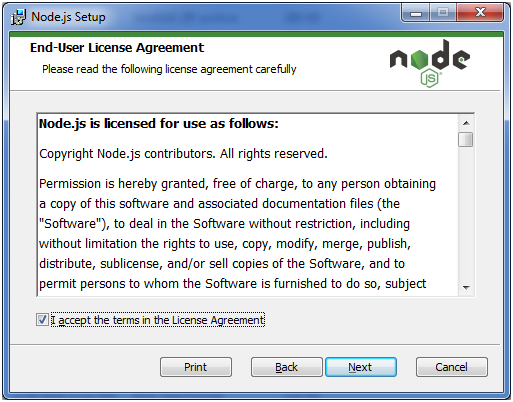Screen dimensions: 513x402
Task: Close the Node.js Setup window
Action: click(480, 13)
